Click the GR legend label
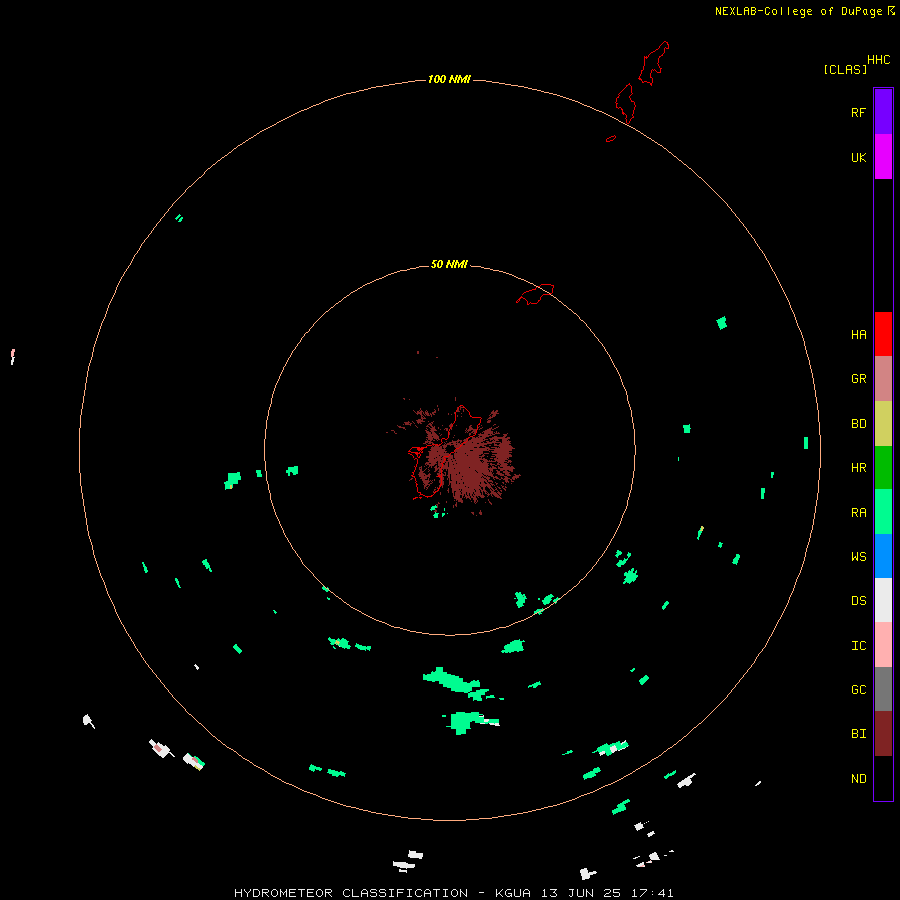 coord(859,379)
